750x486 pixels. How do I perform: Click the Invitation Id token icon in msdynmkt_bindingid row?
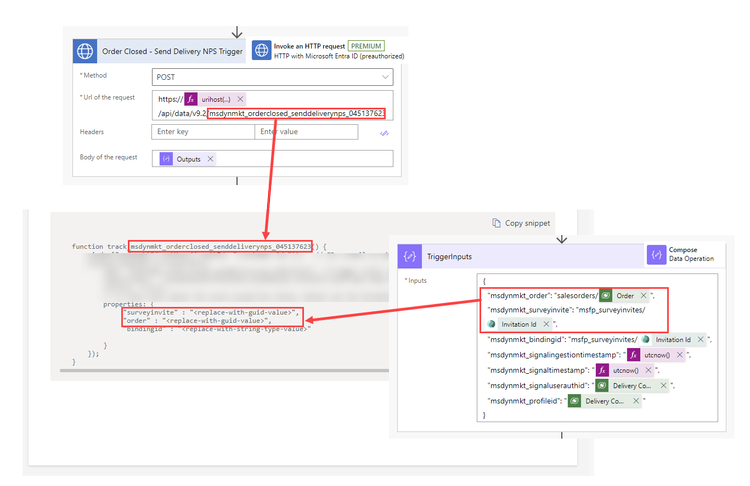point(646,340)
